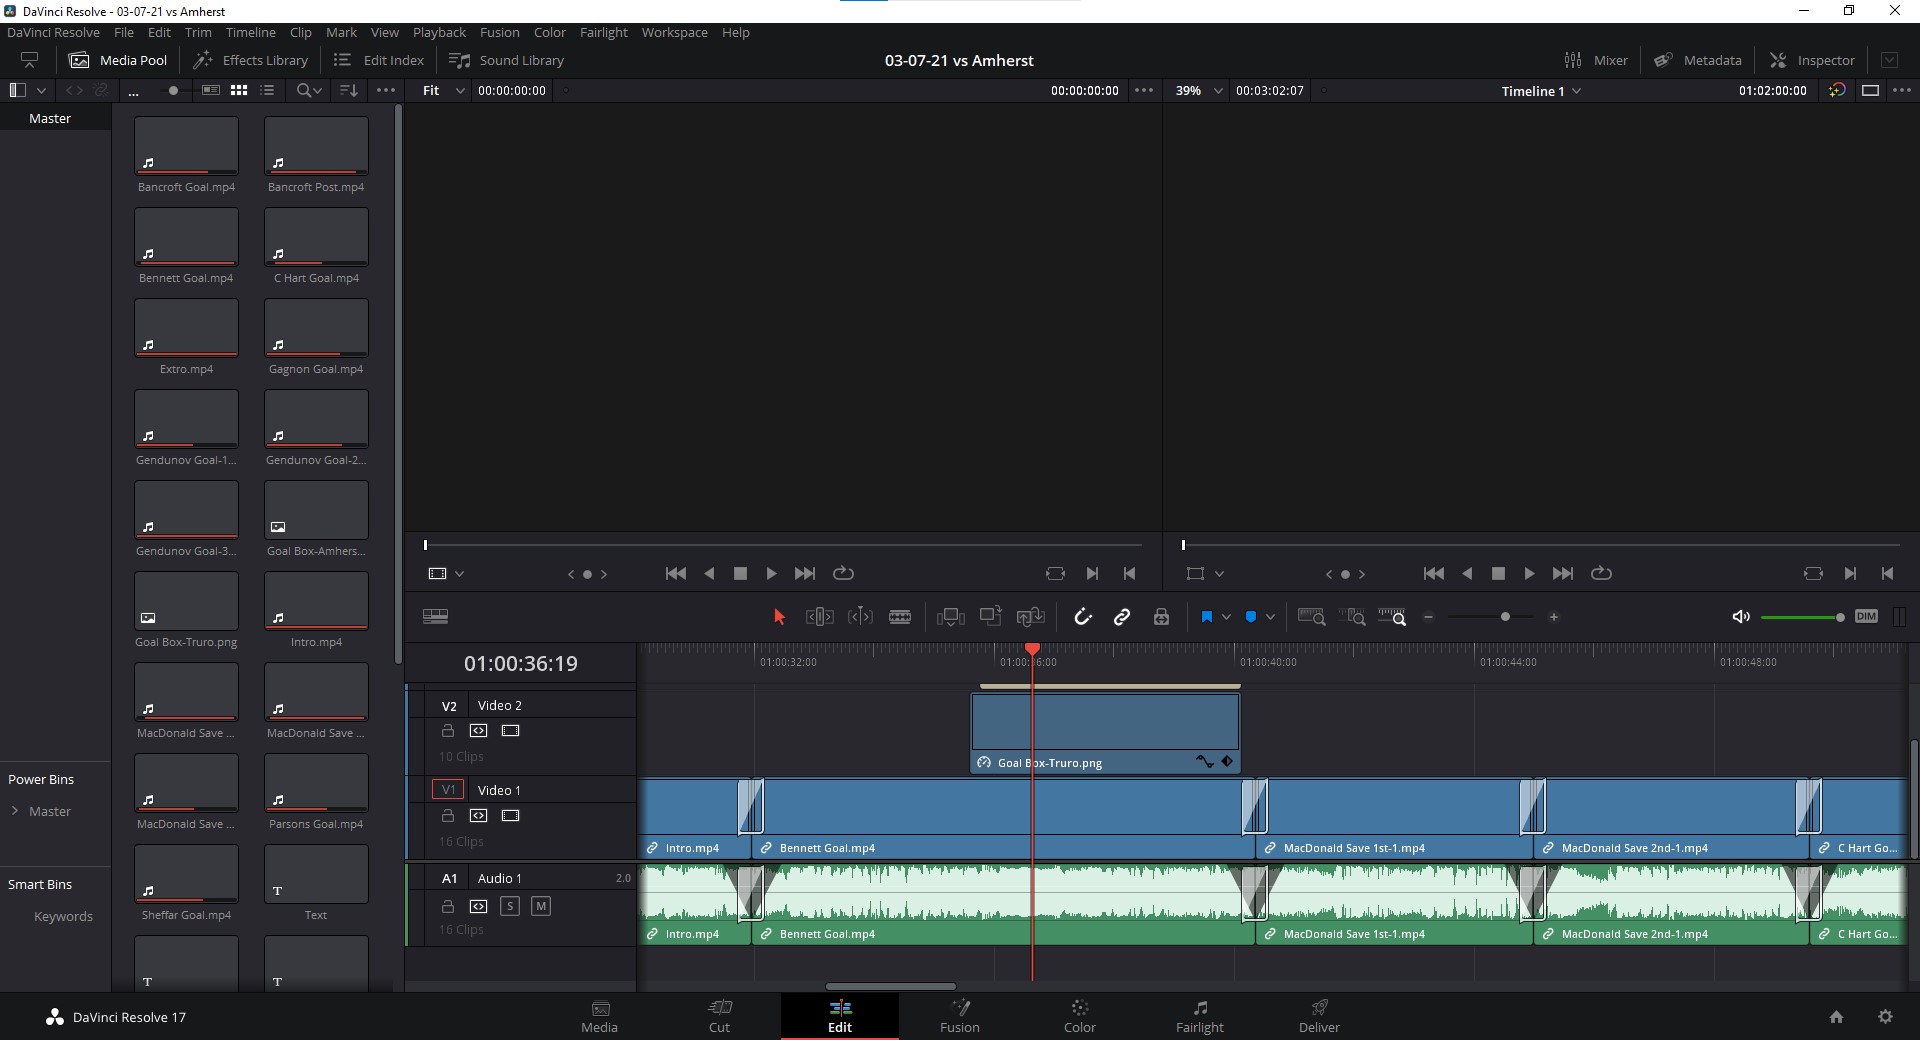The image size is (1920, 1040).
Task: Open the marker color dropdown arrow
Action: tap(1270, 617)
